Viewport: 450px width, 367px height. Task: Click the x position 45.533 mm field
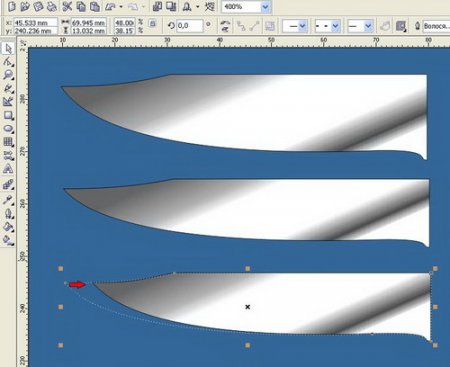[x=35, y=23]
